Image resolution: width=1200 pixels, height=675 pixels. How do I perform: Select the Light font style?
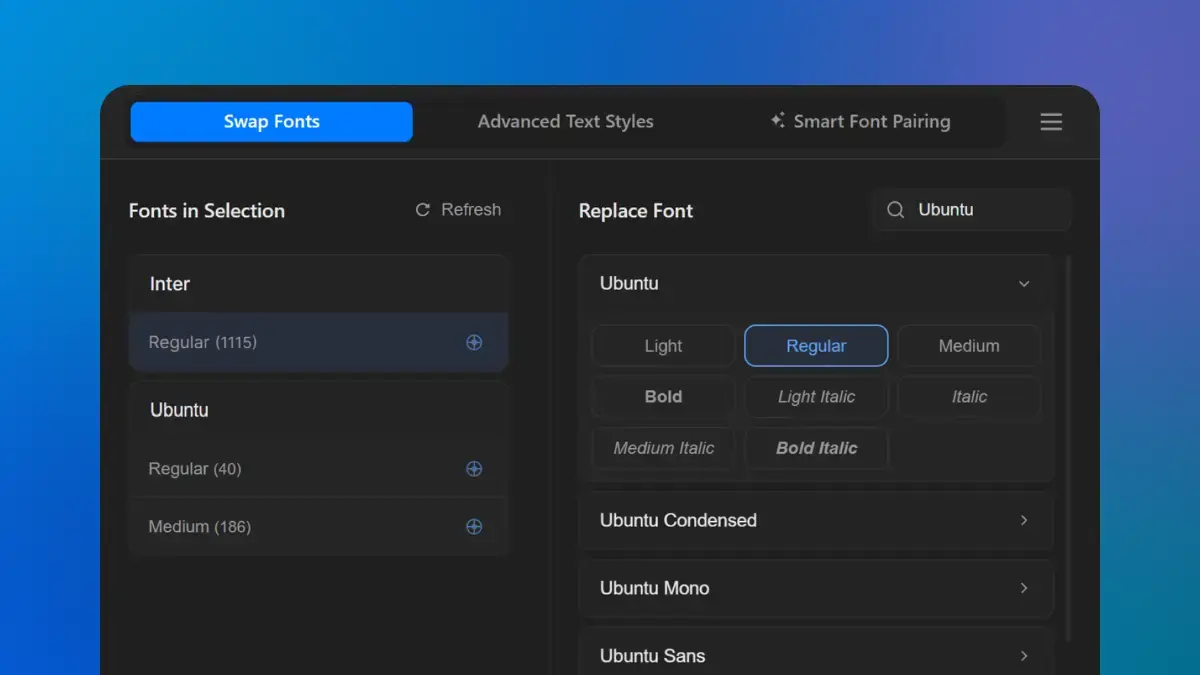pyautogui.click(x=663, y=346)
